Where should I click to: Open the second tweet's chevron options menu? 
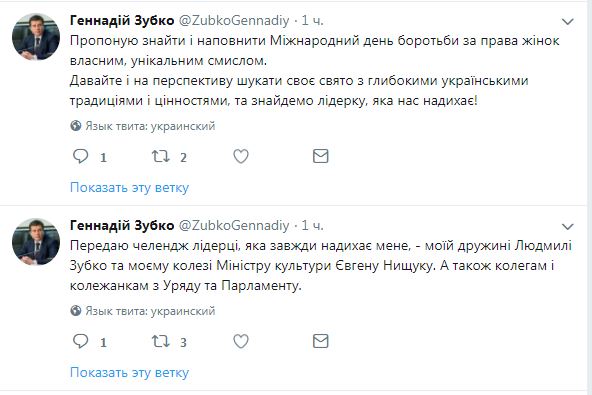567,227
